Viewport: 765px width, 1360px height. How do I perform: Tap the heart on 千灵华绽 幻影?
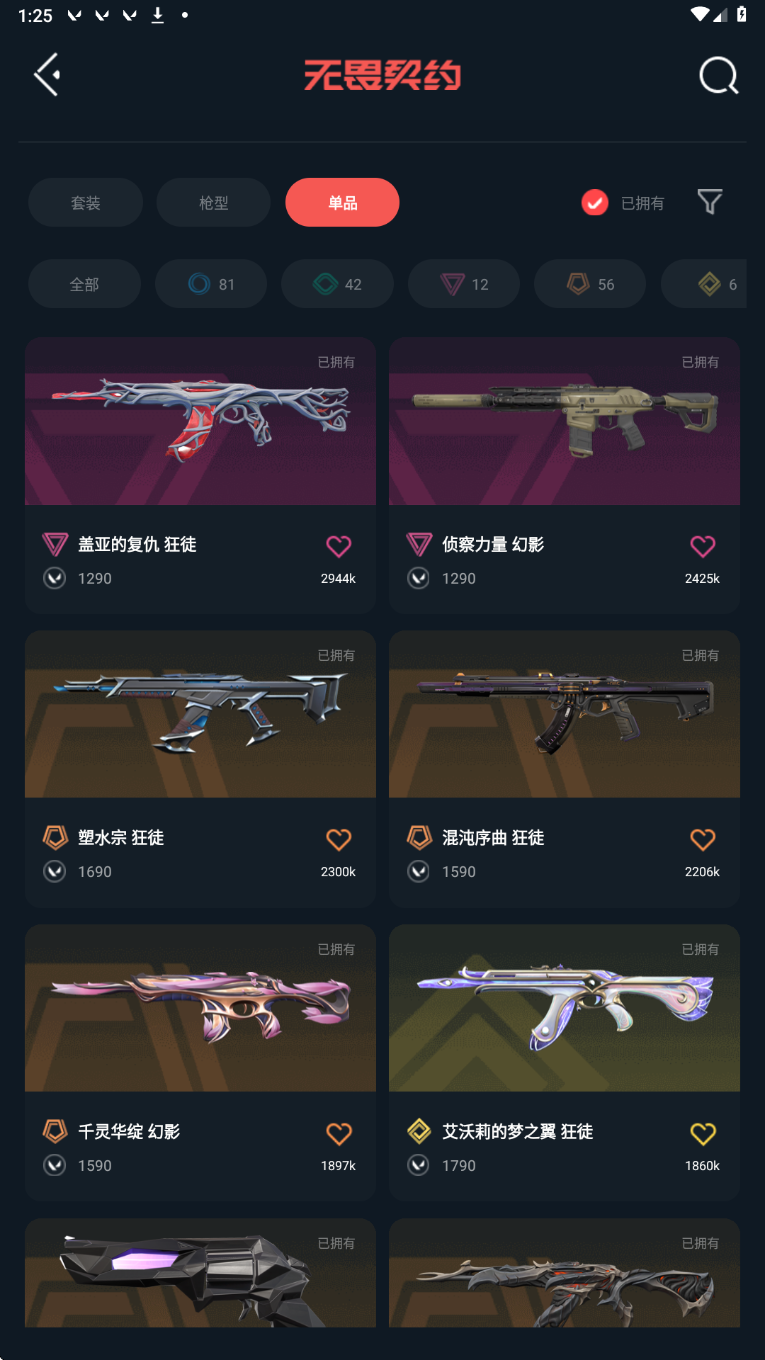click(339, 1133)
